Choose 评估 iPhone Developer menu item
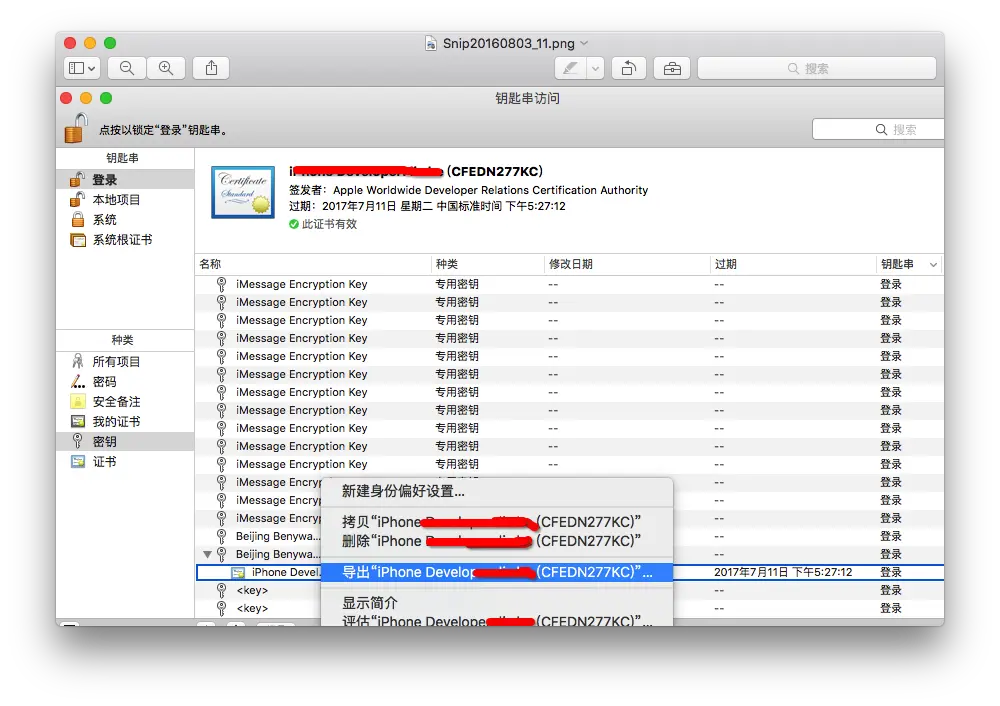Viewport: 1000px width, 706px height. pos(497,621)
